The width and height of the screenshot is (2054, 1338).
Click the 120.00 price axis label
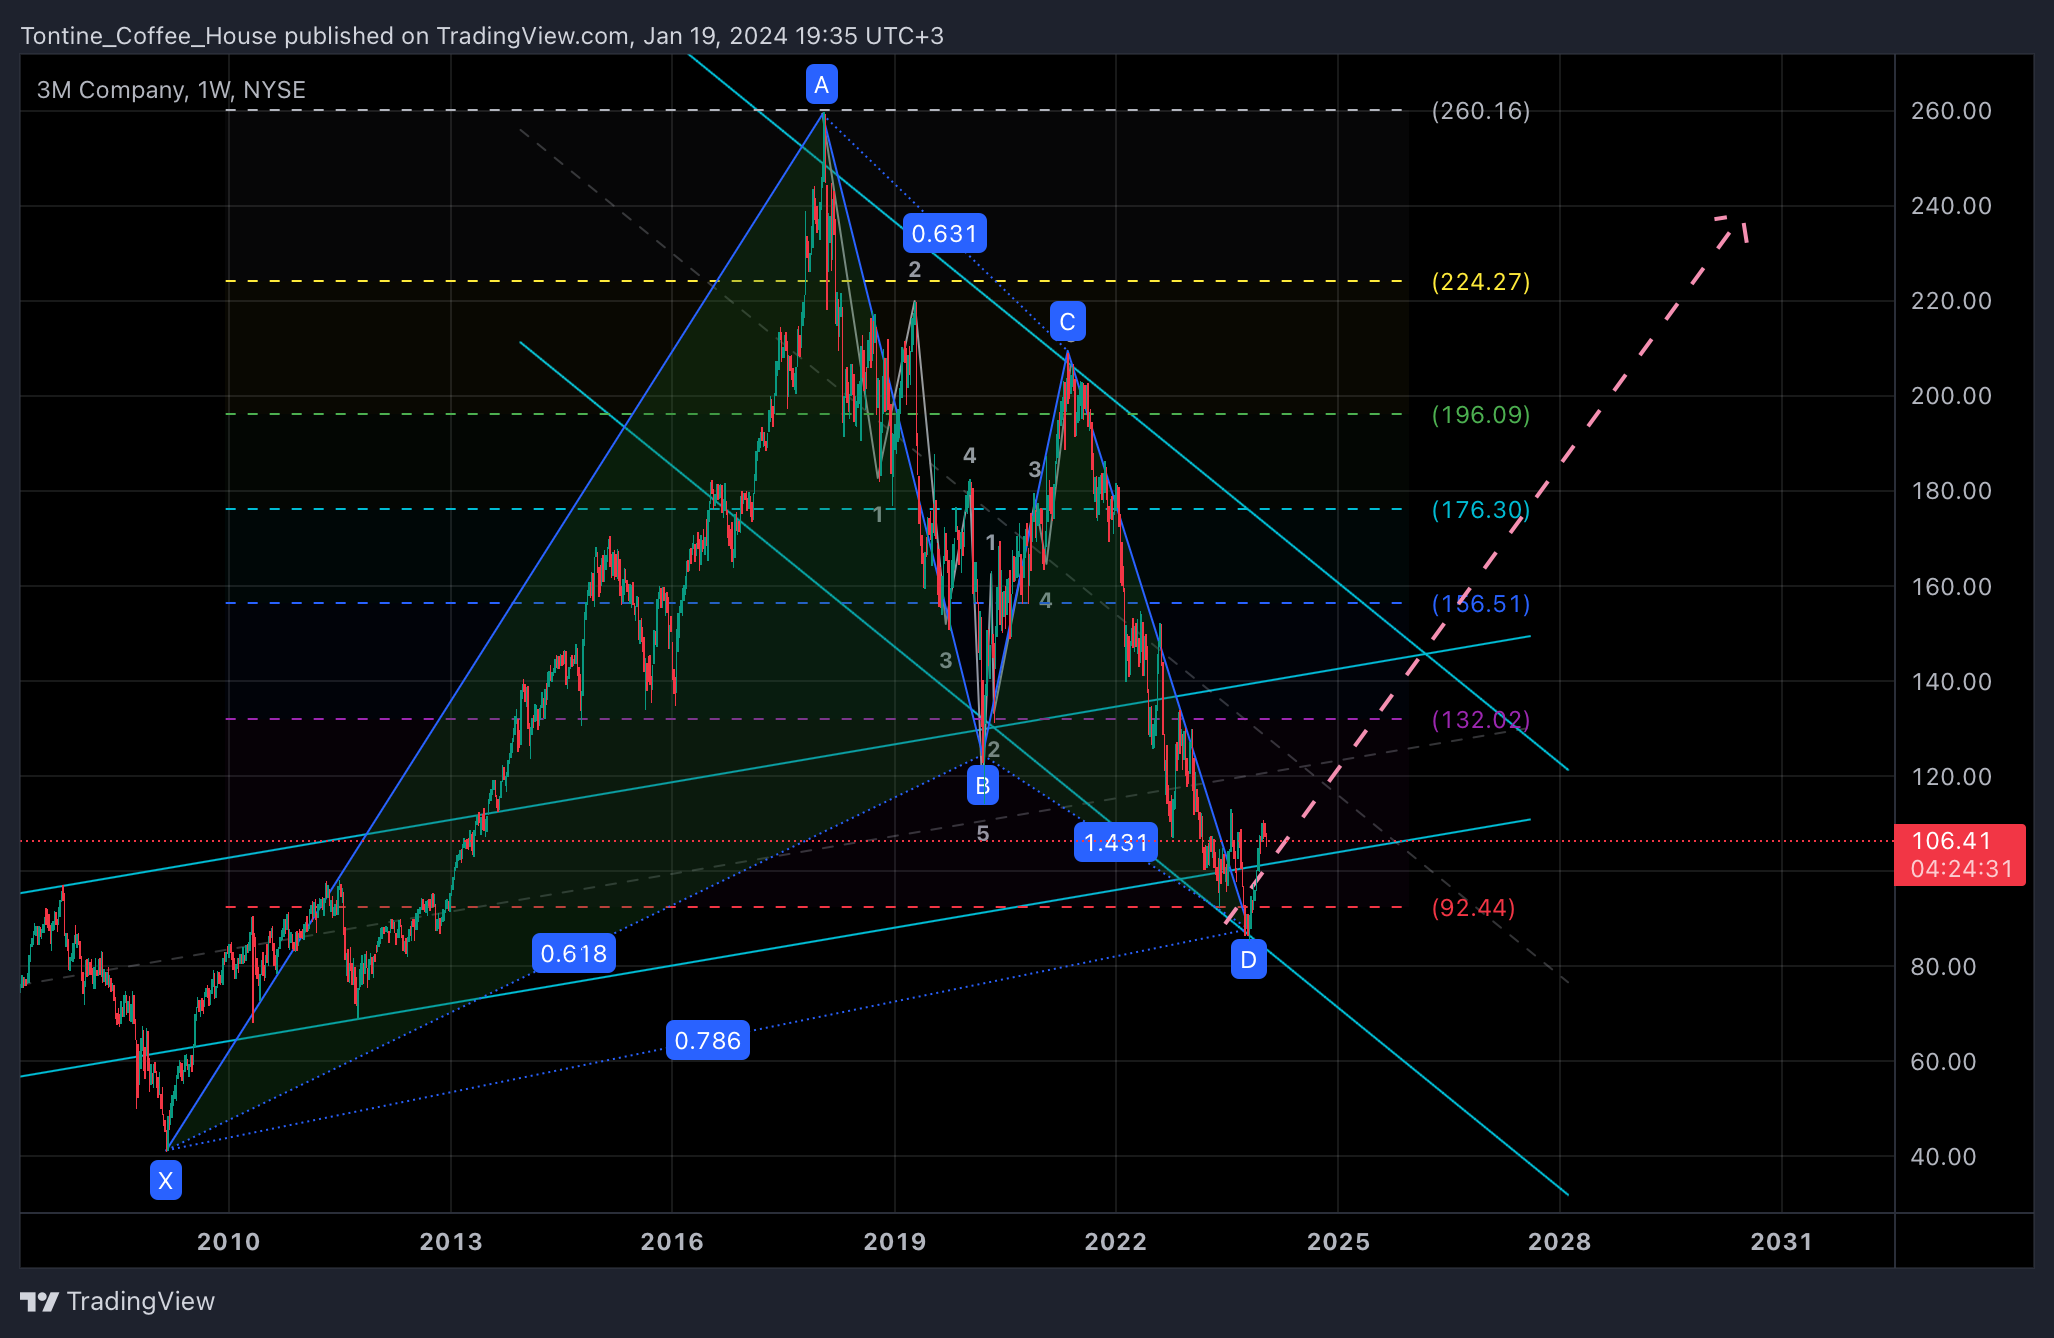1951,776
